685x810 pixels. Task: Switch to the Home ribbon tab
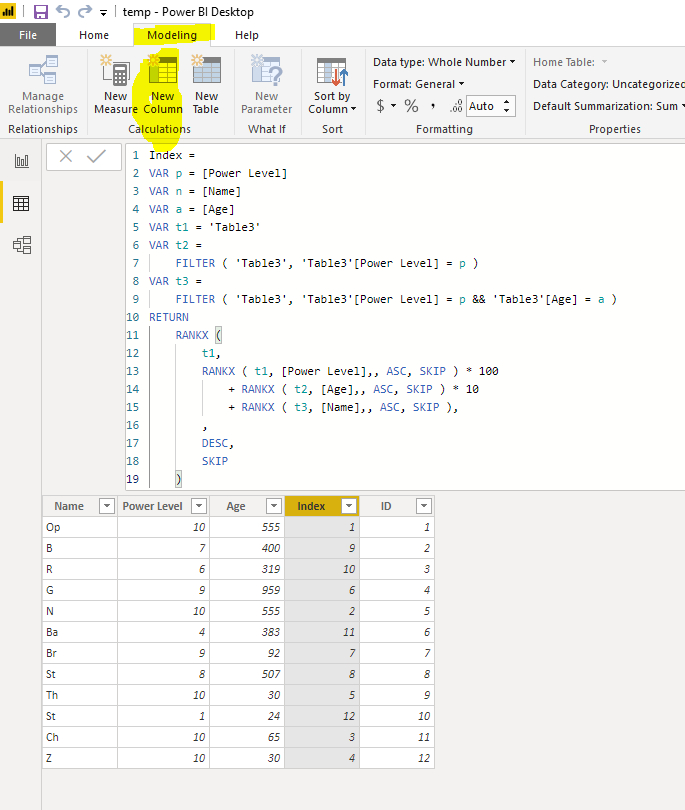(x=94, y=35)
